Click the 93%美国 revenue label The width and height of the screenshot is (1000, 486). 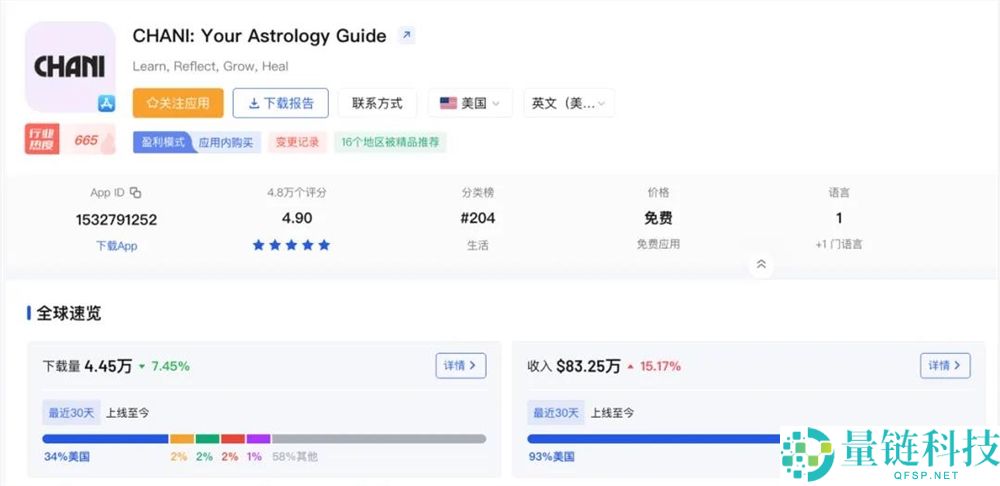click(552, 457)
